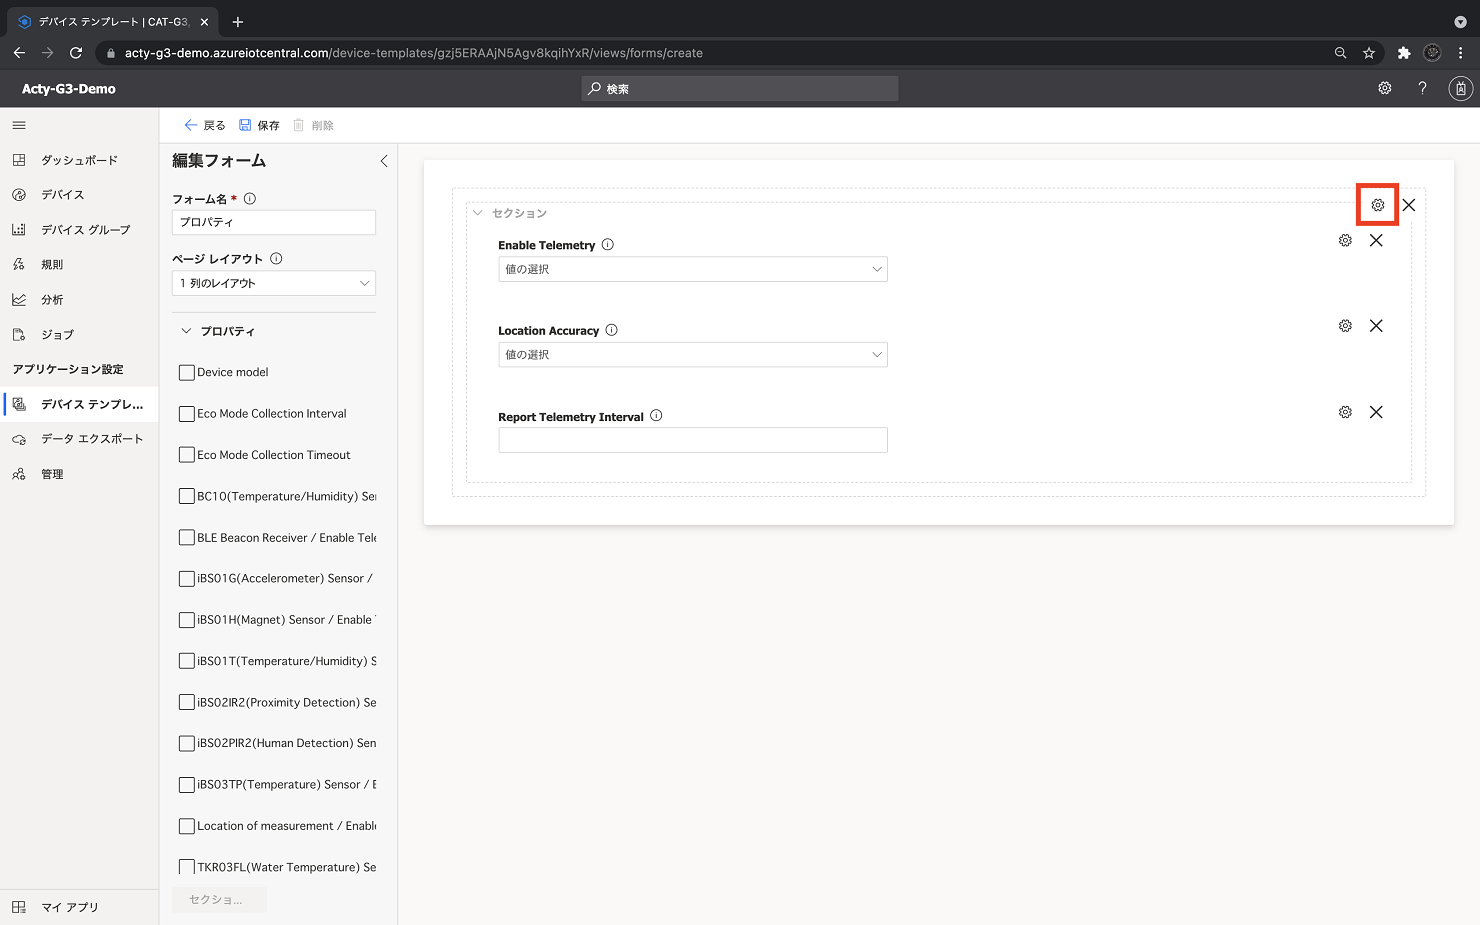Collapse the セクション chevron

(x=478, y=213)
